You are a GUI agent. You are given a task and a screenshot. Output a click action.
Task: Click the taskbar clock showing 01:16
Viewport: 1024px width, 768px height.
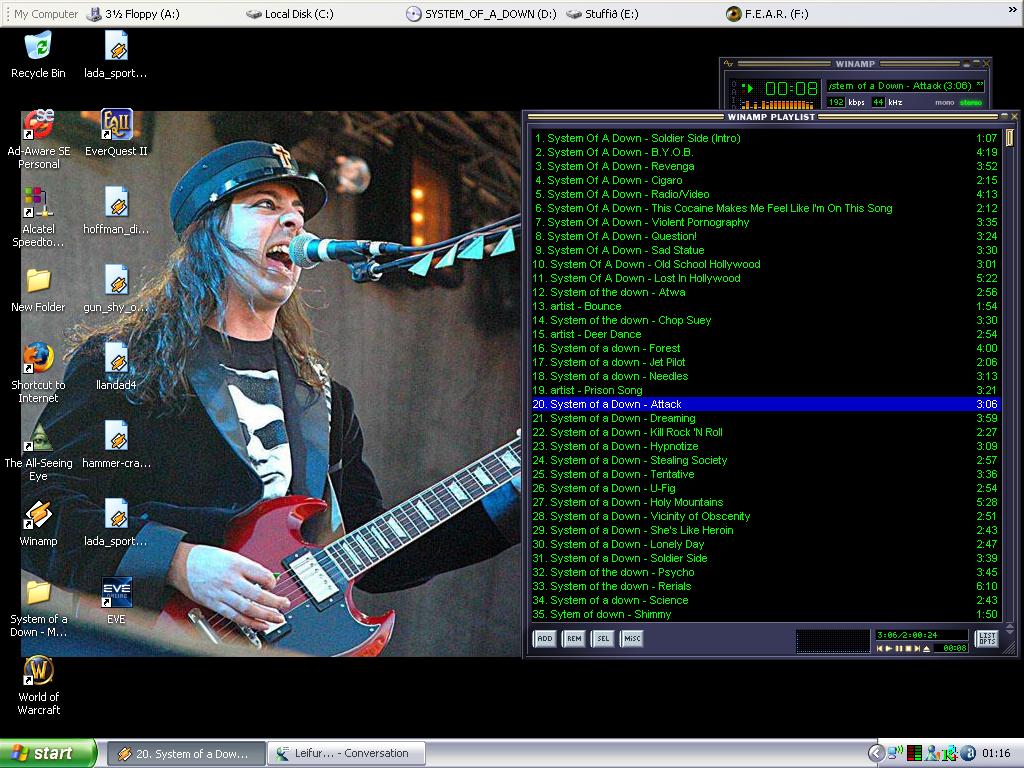click(x=996, y=753)
